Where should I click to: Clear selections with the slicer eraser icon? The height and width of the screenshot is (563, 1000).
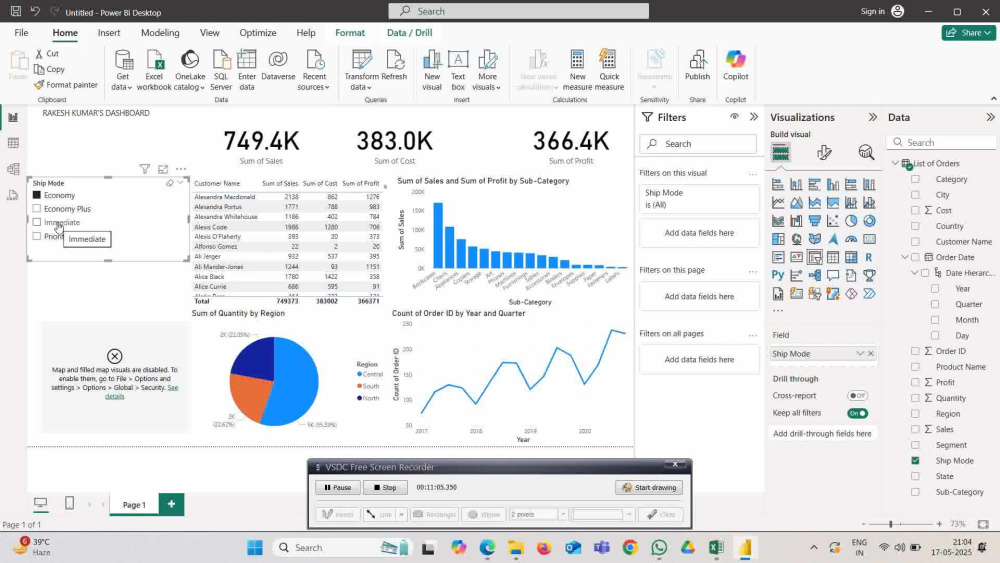coord(170,183)
